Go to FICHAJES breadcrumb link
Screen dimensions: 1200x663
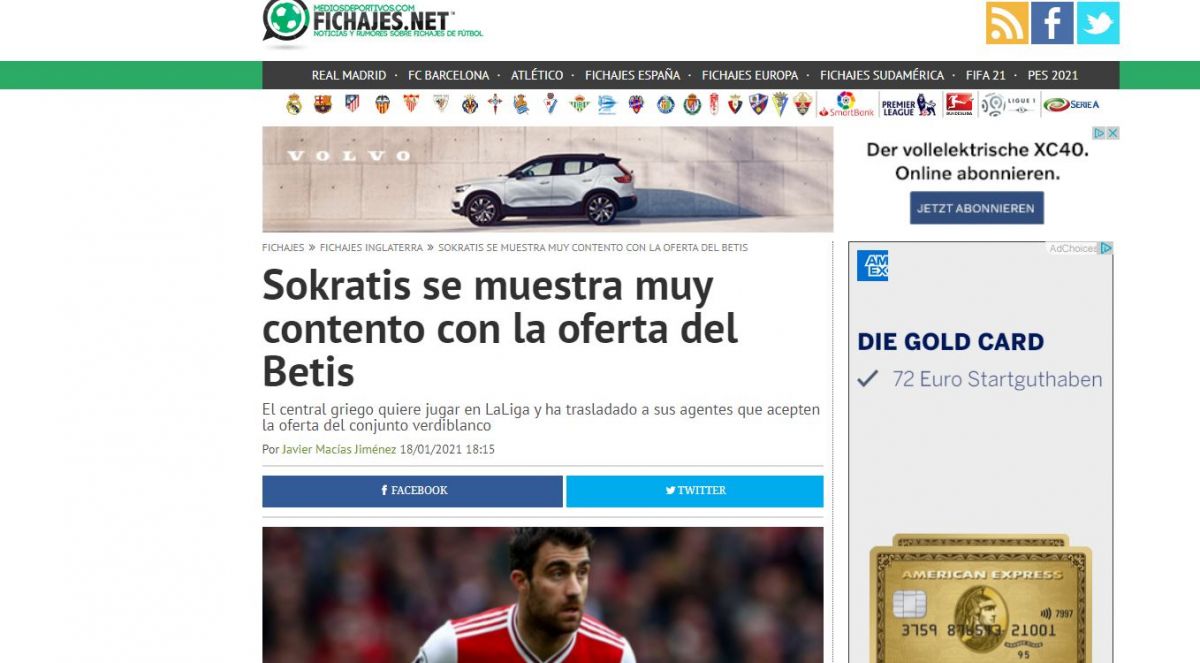(283, 247)
